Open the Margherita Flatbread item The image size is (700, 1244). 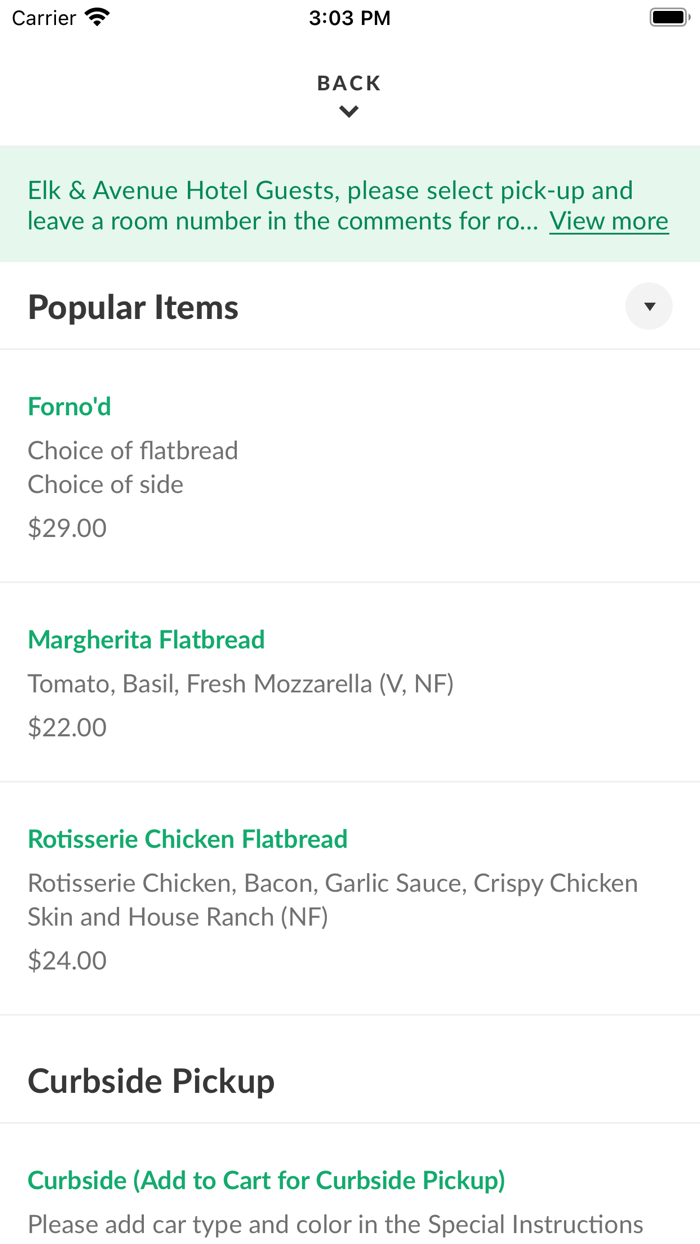[x=146, y=640]
